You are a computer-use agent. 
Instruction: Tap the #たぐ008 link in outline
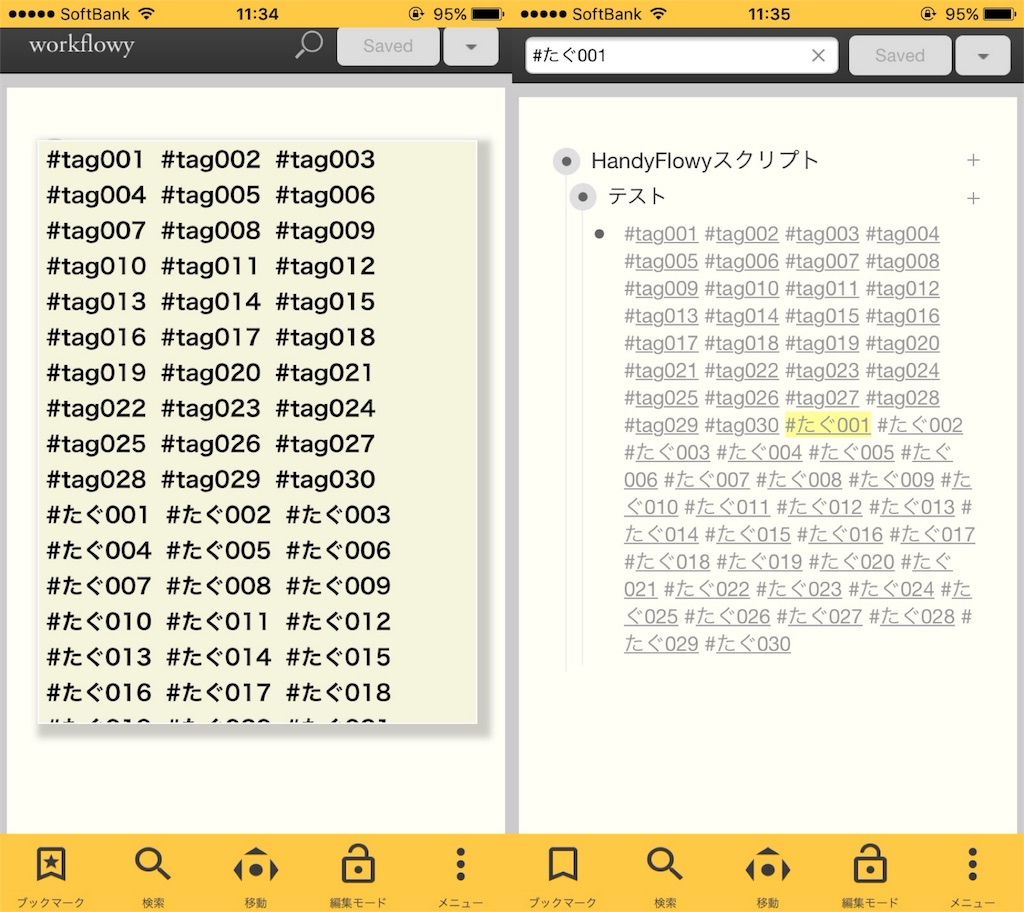click(x=799, y=480)
